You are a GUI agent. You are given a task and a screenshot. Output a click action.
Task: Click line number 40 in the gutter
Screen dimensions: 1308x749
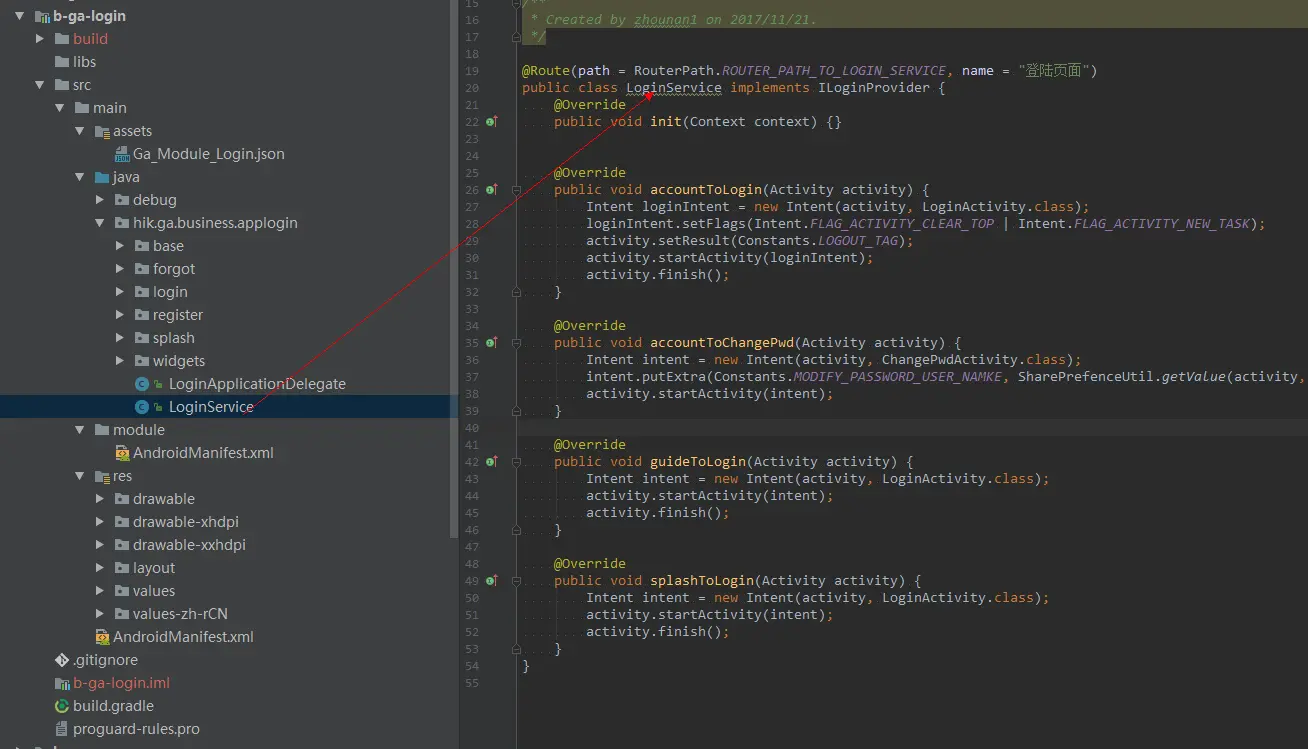click(x=472, y=428)
